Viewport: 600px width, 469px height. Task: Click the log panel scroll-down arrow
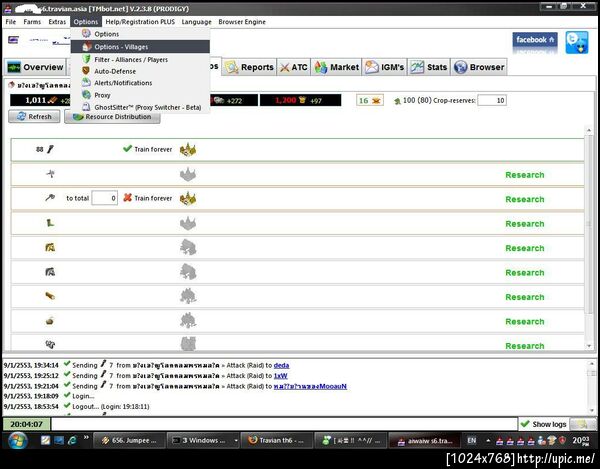point(591,411)
